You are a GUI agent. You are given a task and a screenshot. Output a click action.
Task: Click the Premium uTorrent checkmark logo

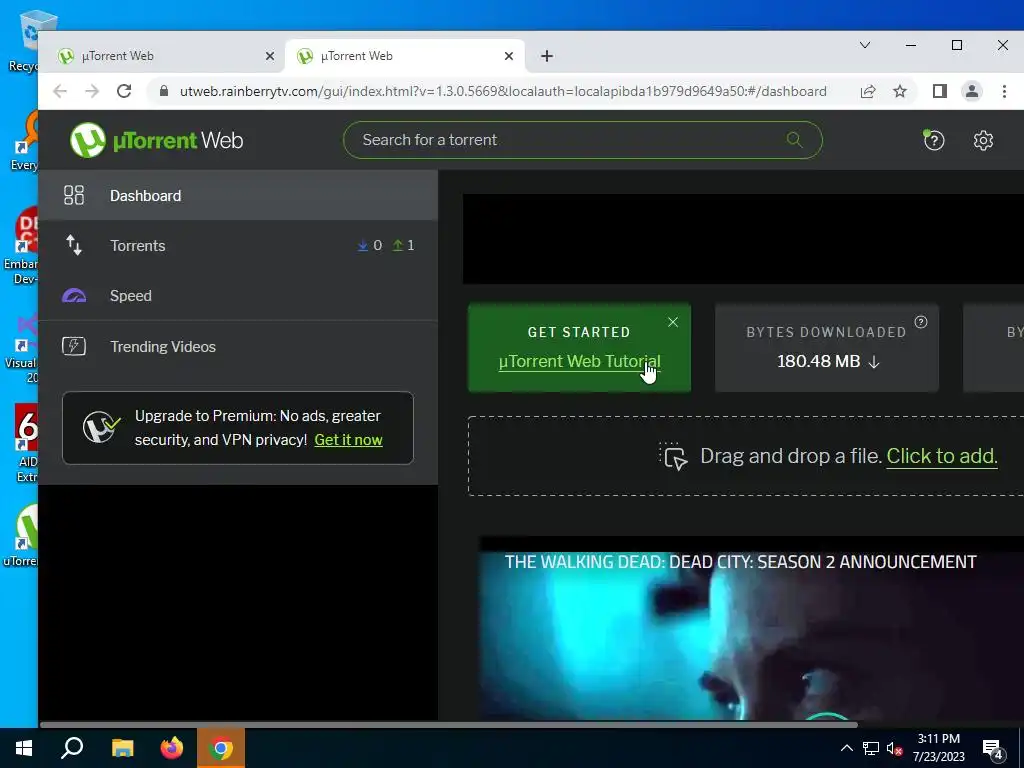click(x=101, y=427)
